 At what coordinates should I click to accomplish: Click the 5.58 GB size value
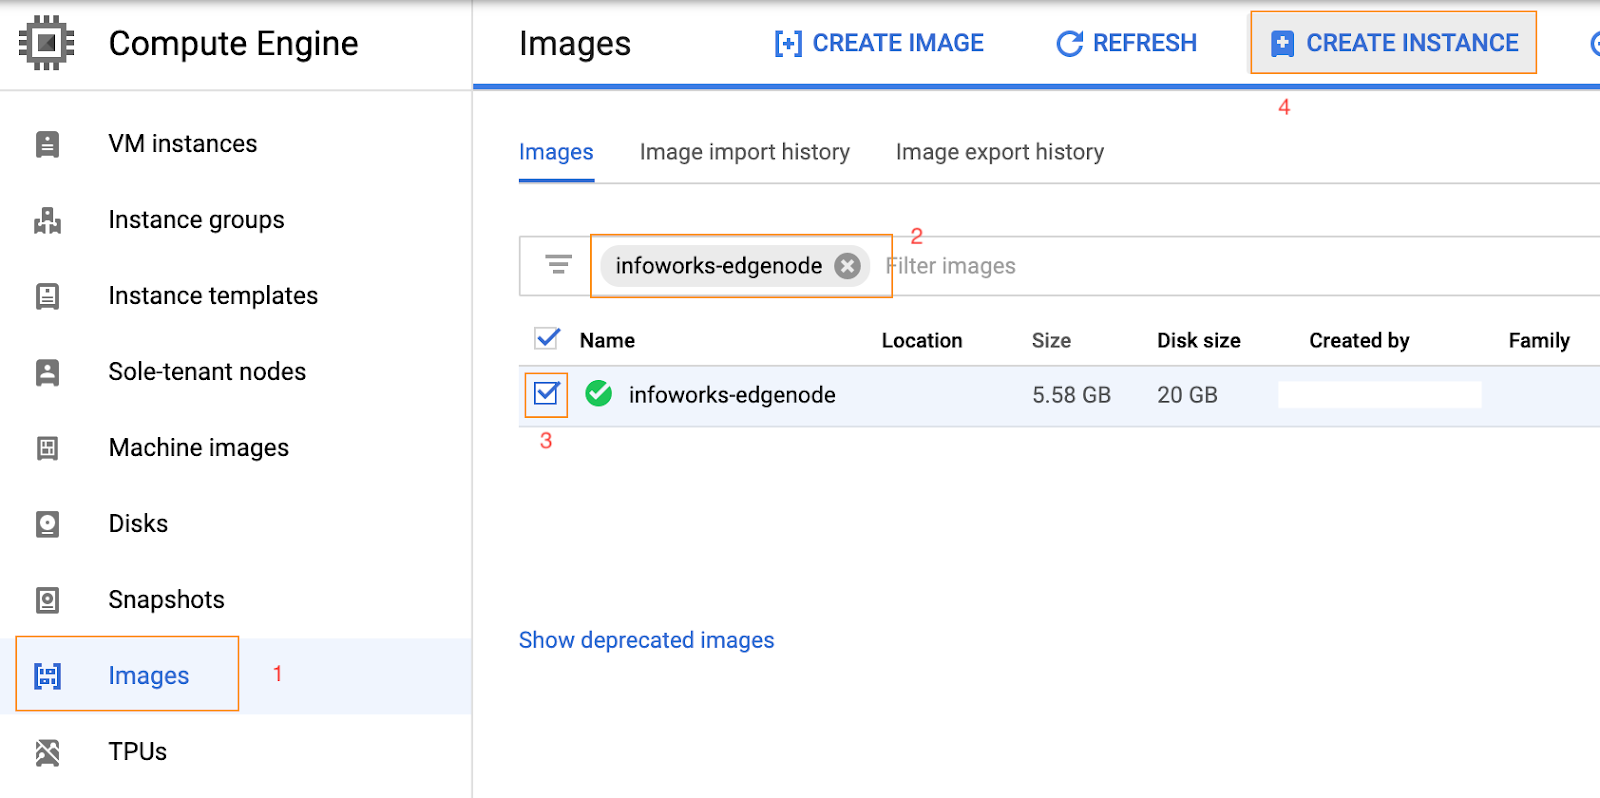pos(1072,395)
